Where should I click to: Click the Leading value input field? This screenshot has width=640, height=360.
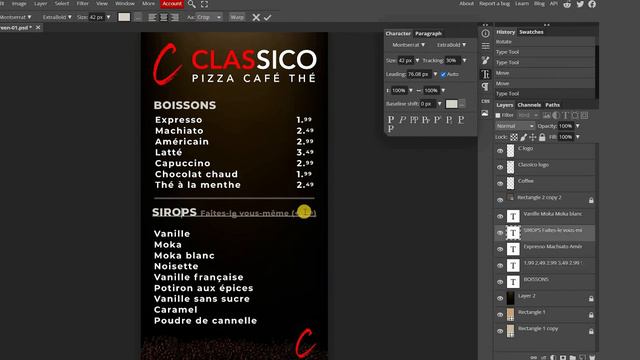point(420,74)
